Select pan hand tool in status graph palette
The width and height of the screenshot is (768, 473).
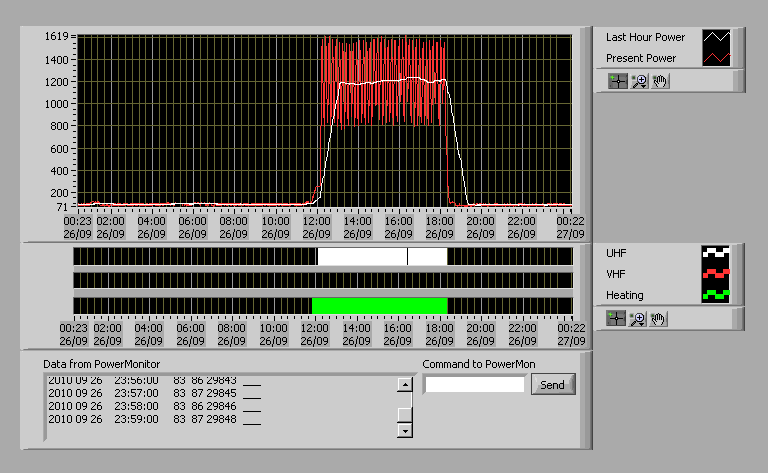[659, 318]
